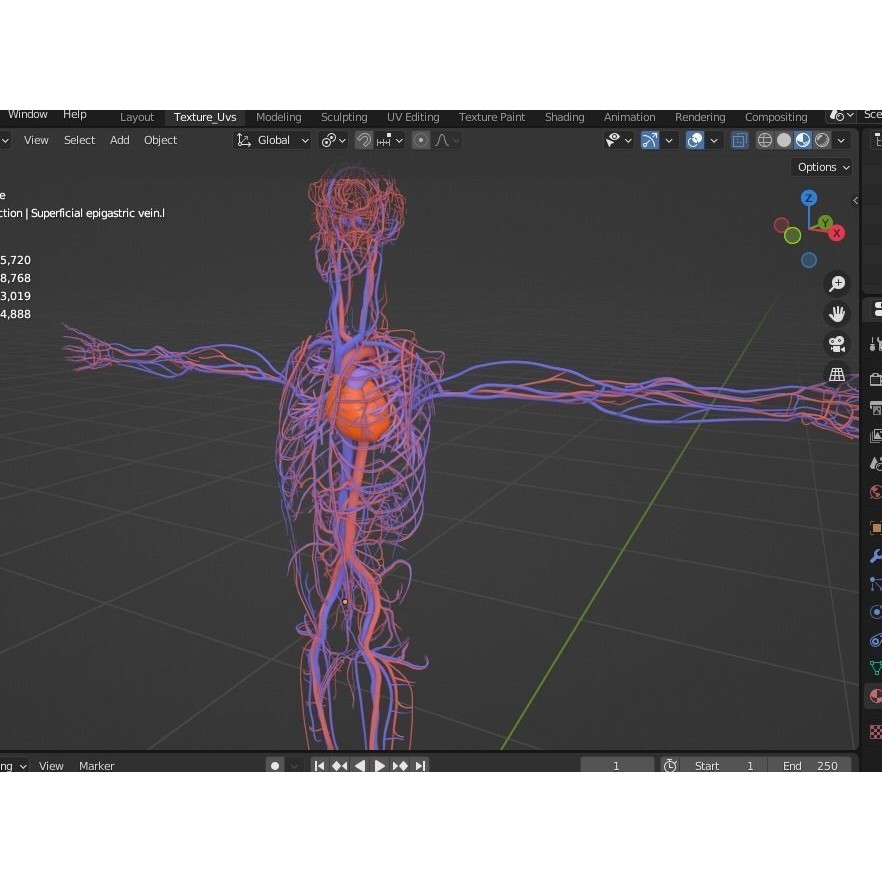Viewport: 882px width, 882px height.
Task: Expand the Options dropdown in the viewport
Action: (x=821, y=167)
